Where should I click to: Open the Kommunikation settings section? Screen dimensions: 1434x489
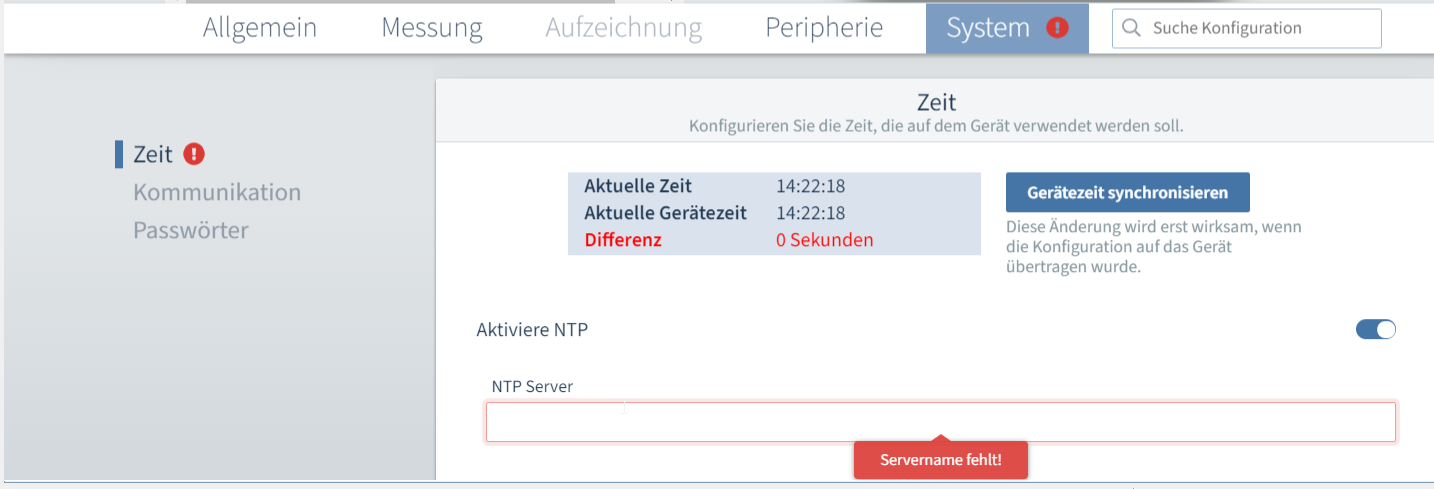217,192
